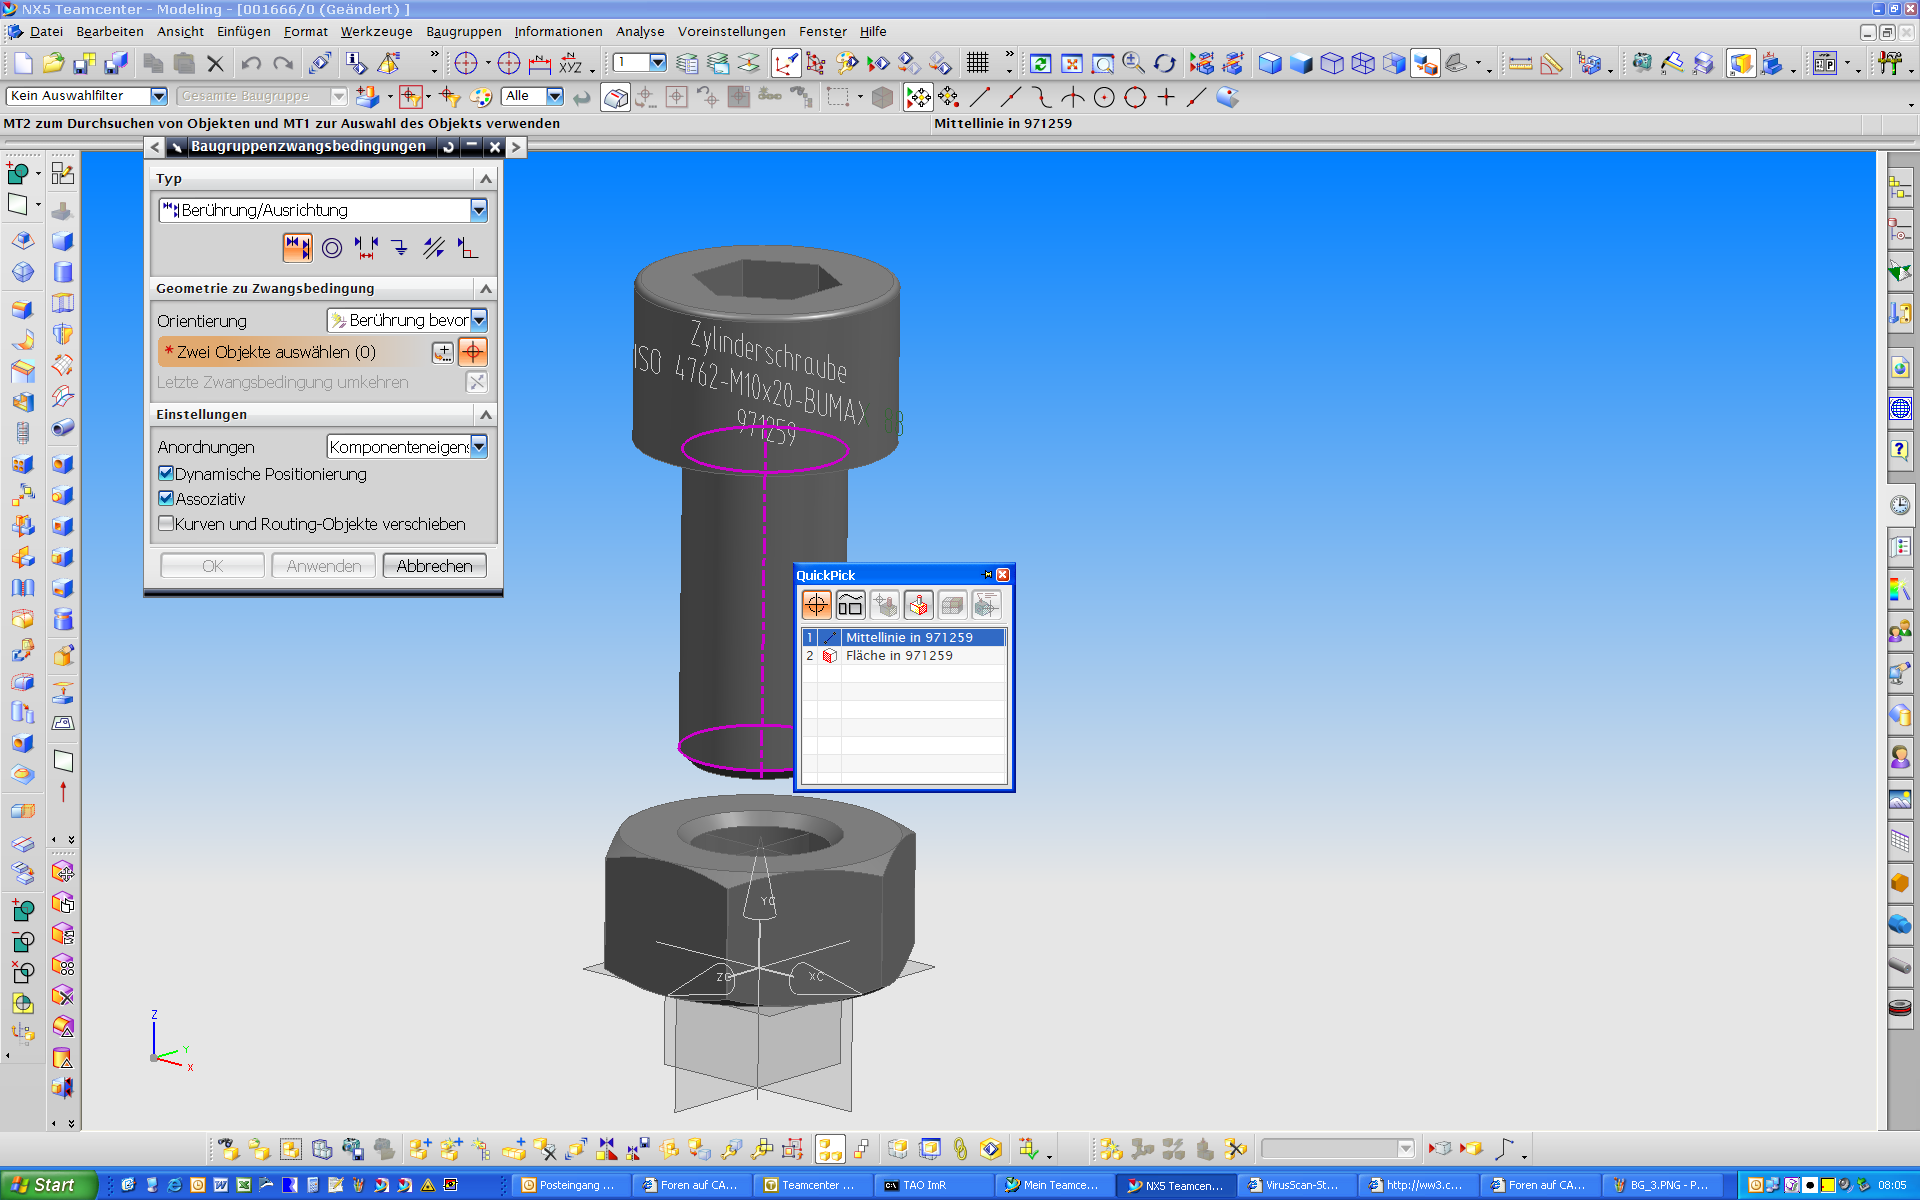Open the Kein Auswahlfilter dropdown
Image resolution: width=1920 pixels, height=1200 pixels.
pos(158,96)
